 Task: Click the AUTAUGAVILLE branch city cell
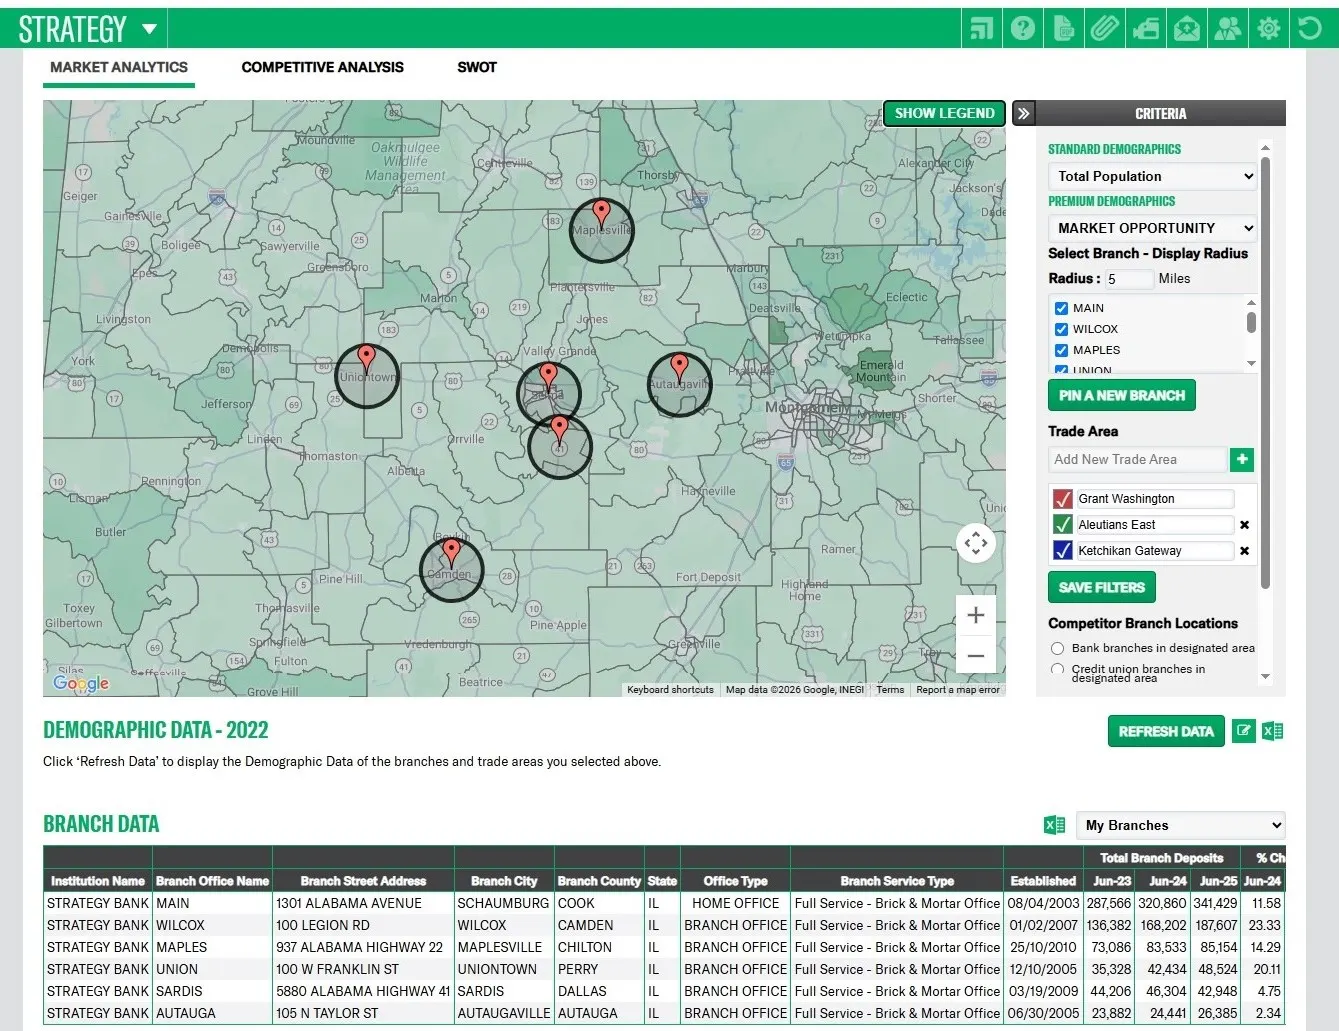[x=504, y=1013]
